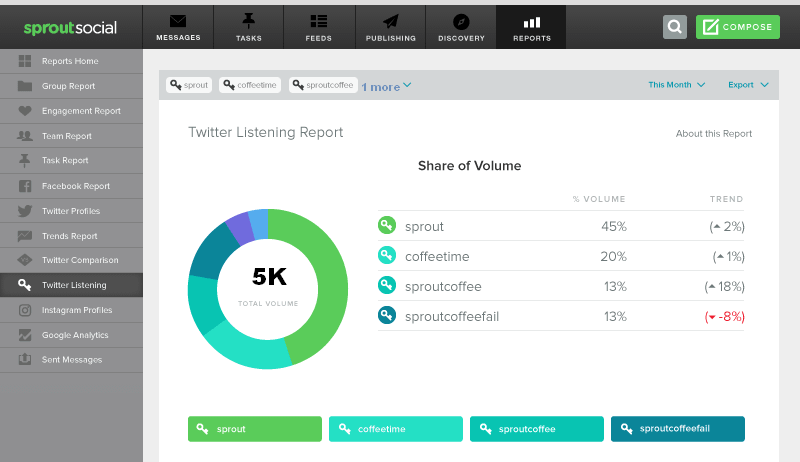Open Facebook Report from sidebar
The height and width of the screenshot is (462, 800).
[x=71, y=186]
